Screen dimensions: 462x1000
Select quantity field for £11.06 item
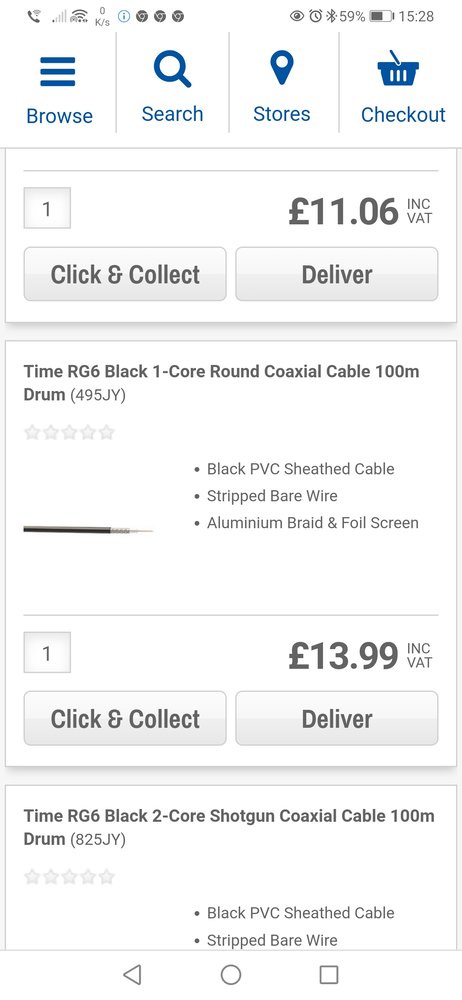click(x=47, y=208)
